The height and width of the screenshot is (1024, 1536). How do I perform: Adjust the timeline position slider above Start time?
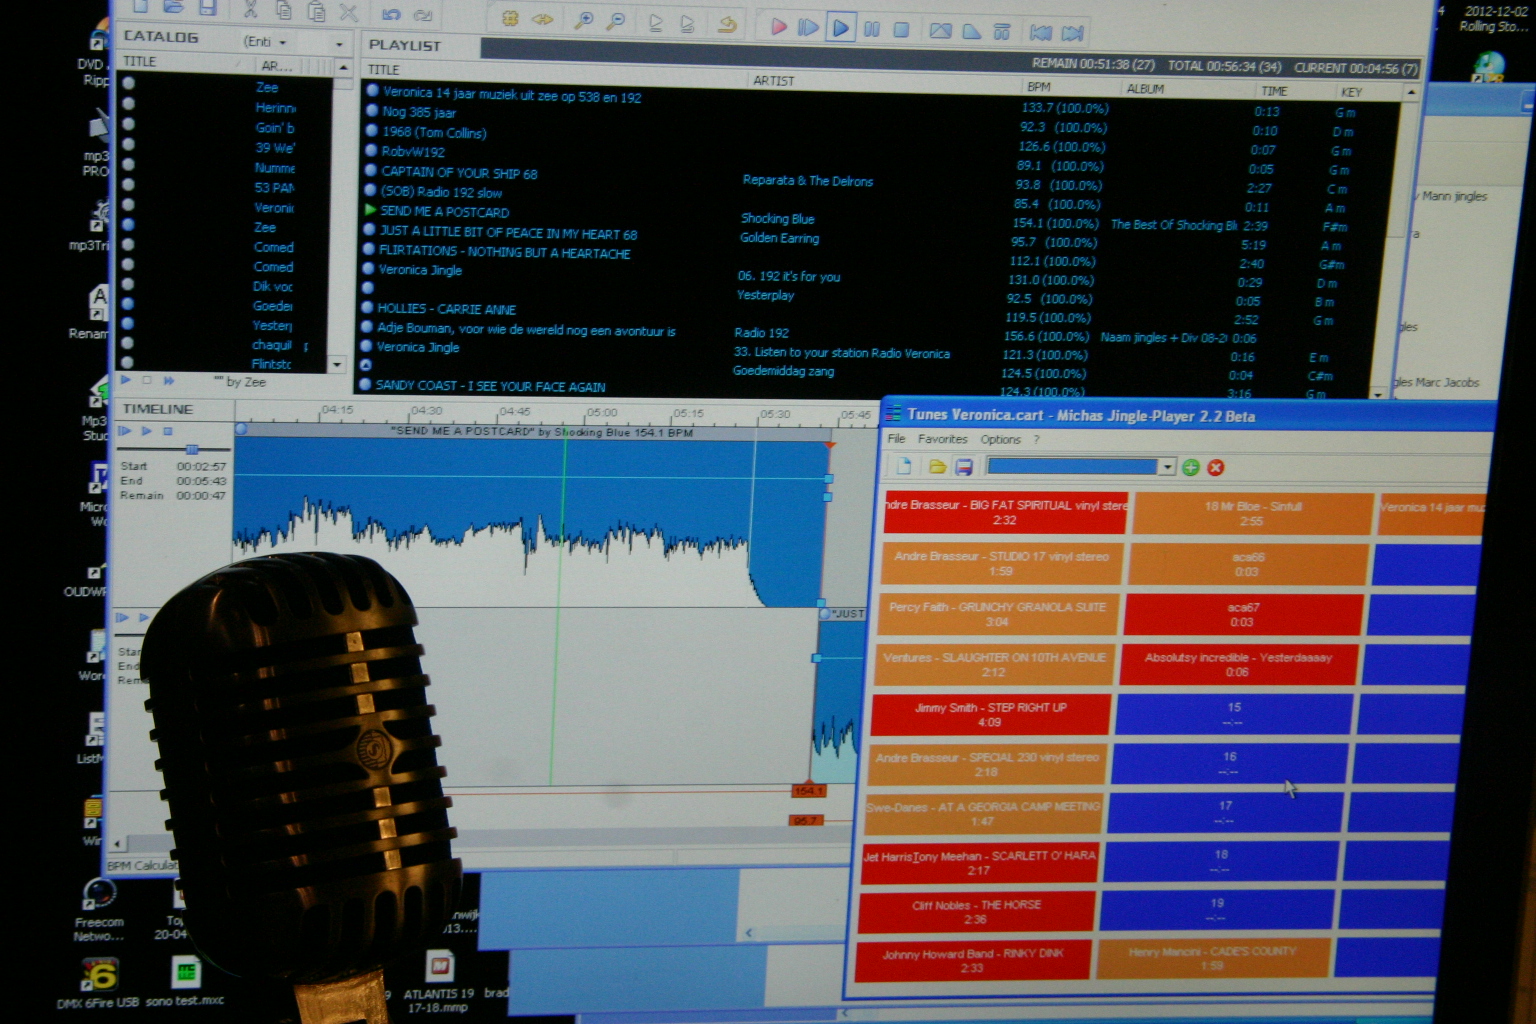192,449
